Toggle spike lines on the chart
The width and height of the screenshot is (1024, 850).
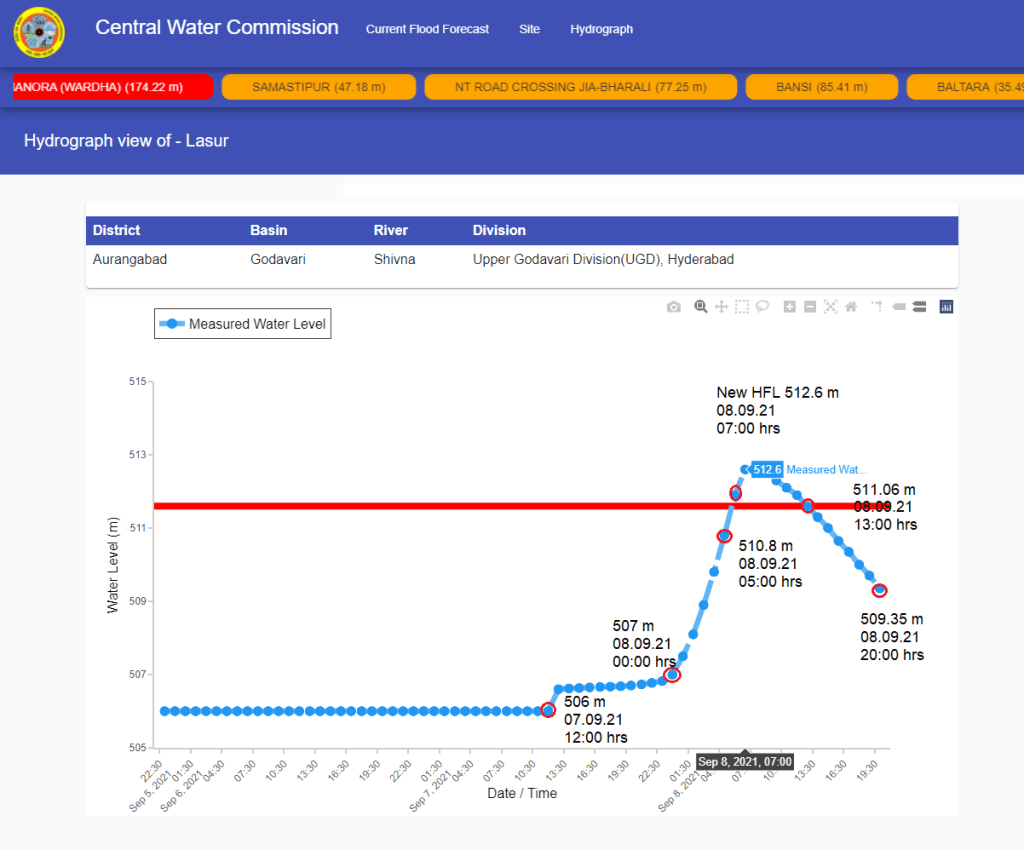(877, 307)
